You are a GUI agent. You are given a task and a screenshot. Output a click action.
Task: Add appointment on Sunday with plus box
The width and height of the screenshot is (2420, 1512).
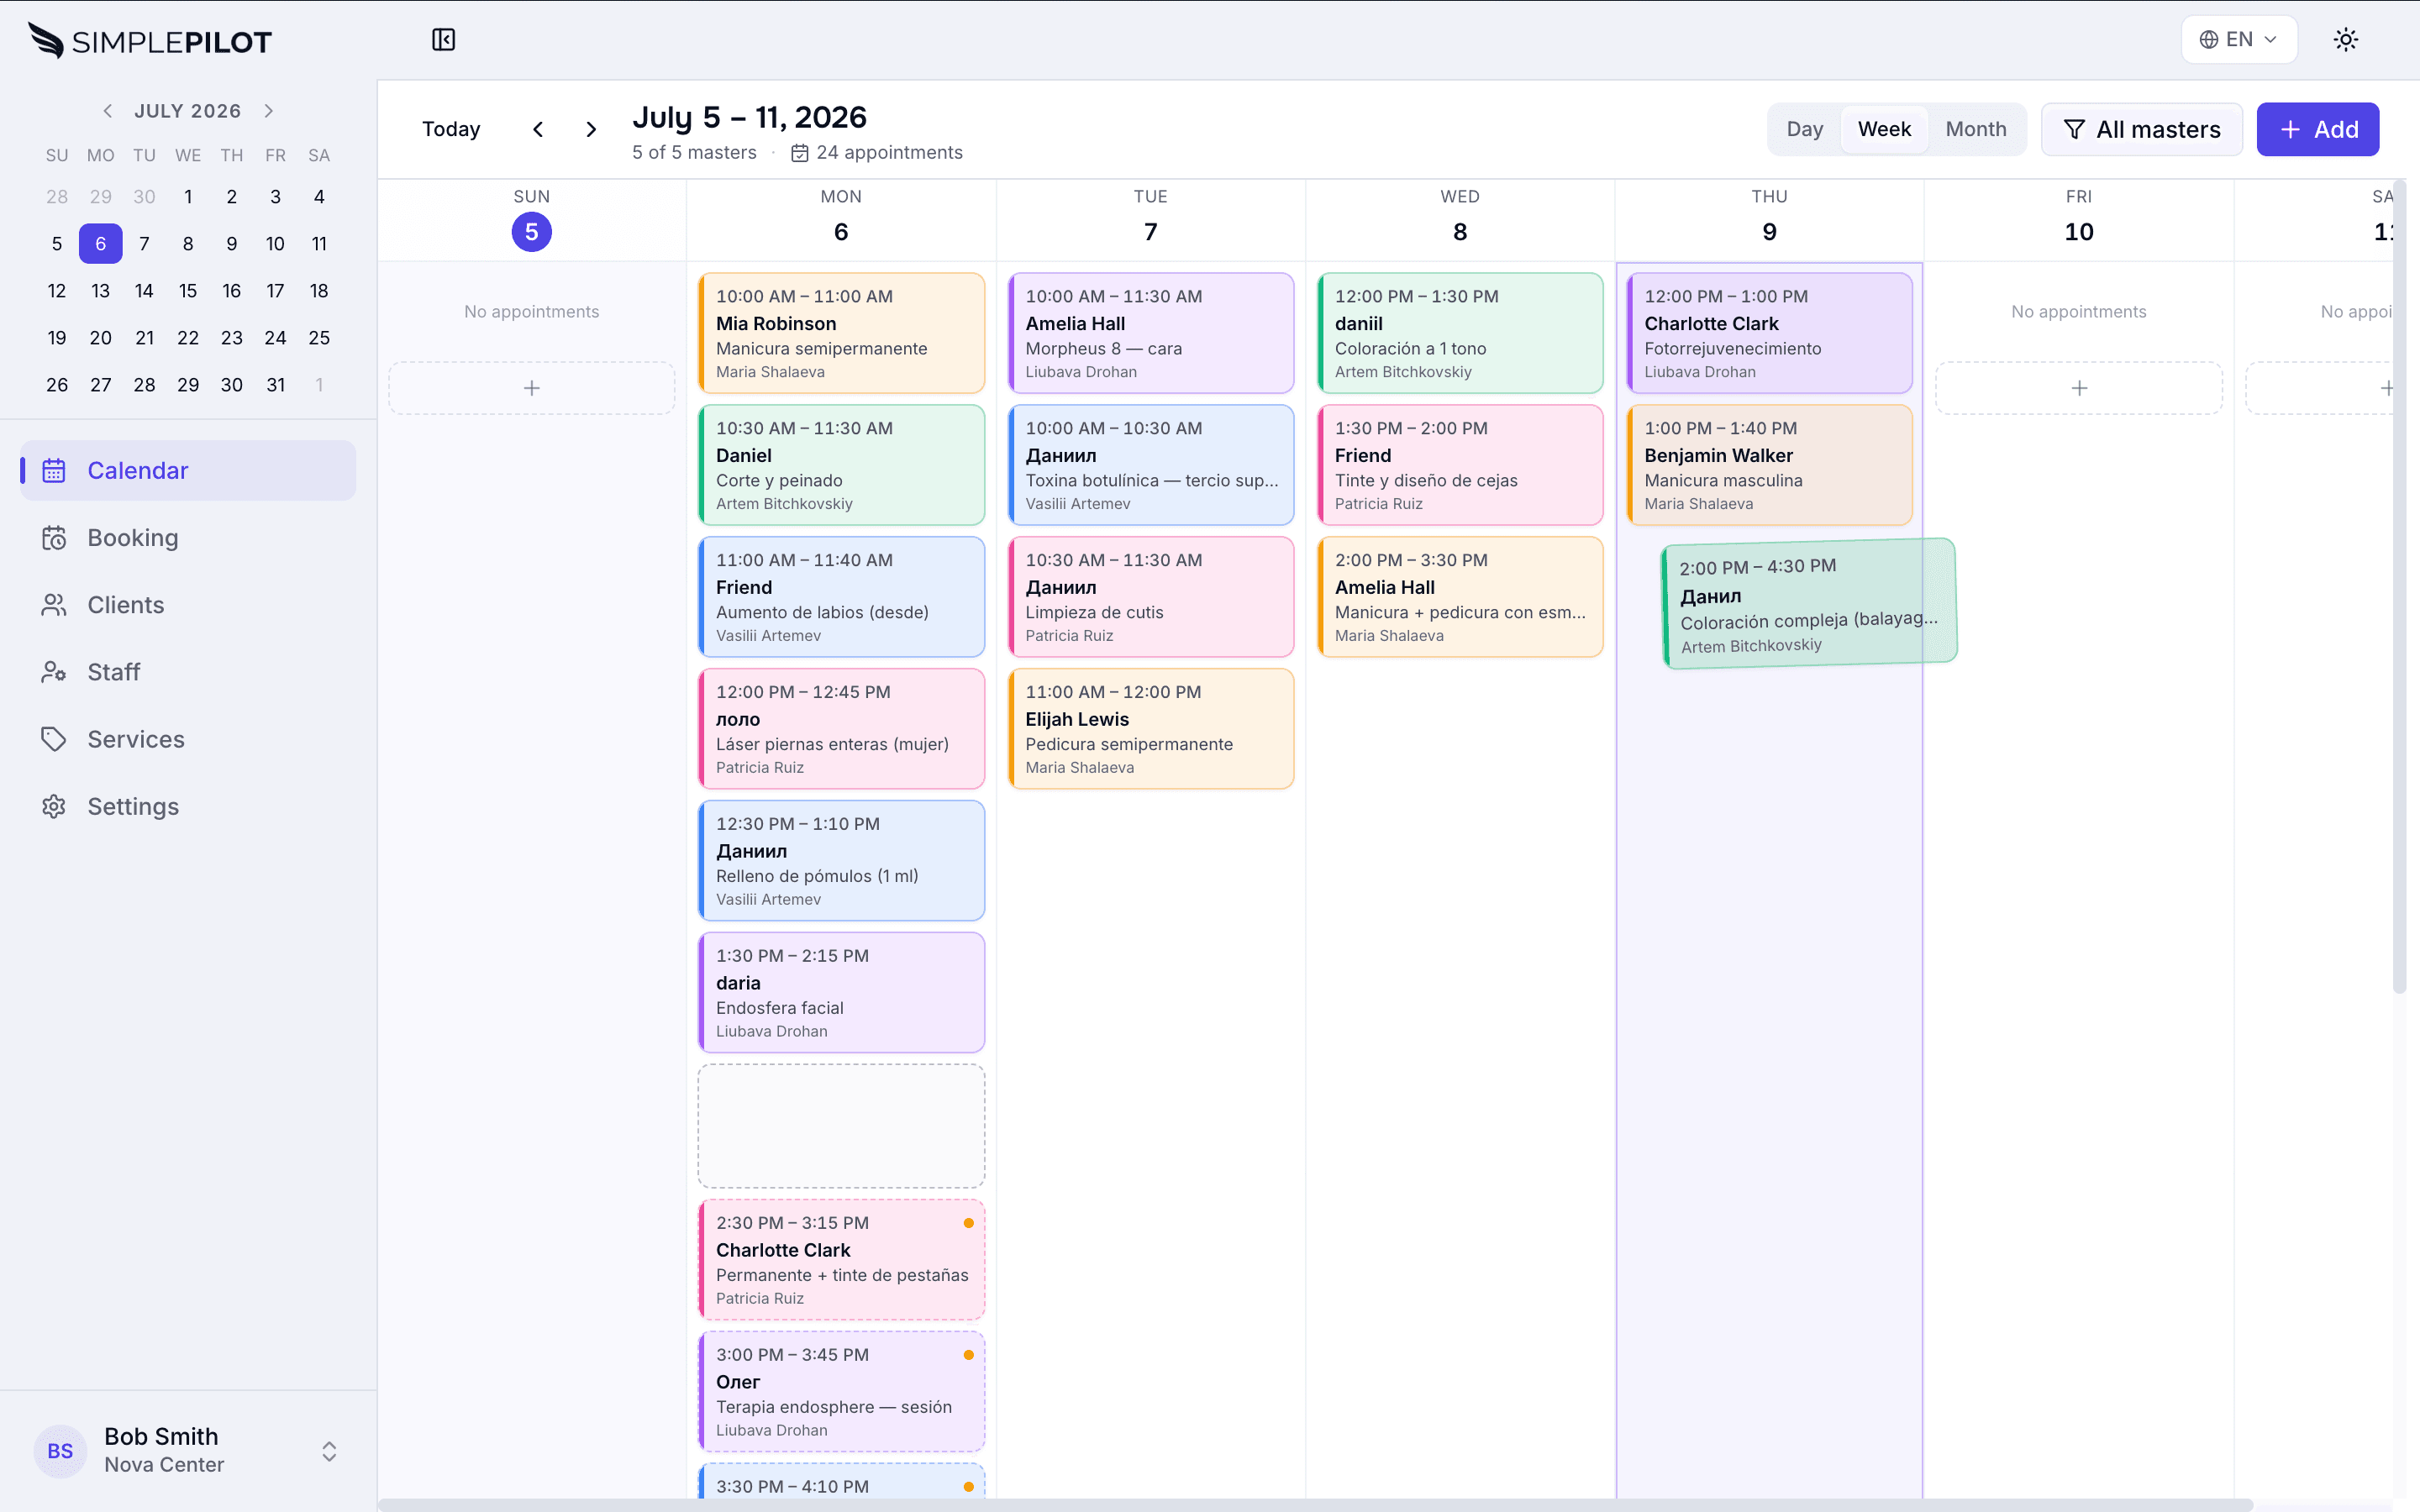tap(532, 388)
